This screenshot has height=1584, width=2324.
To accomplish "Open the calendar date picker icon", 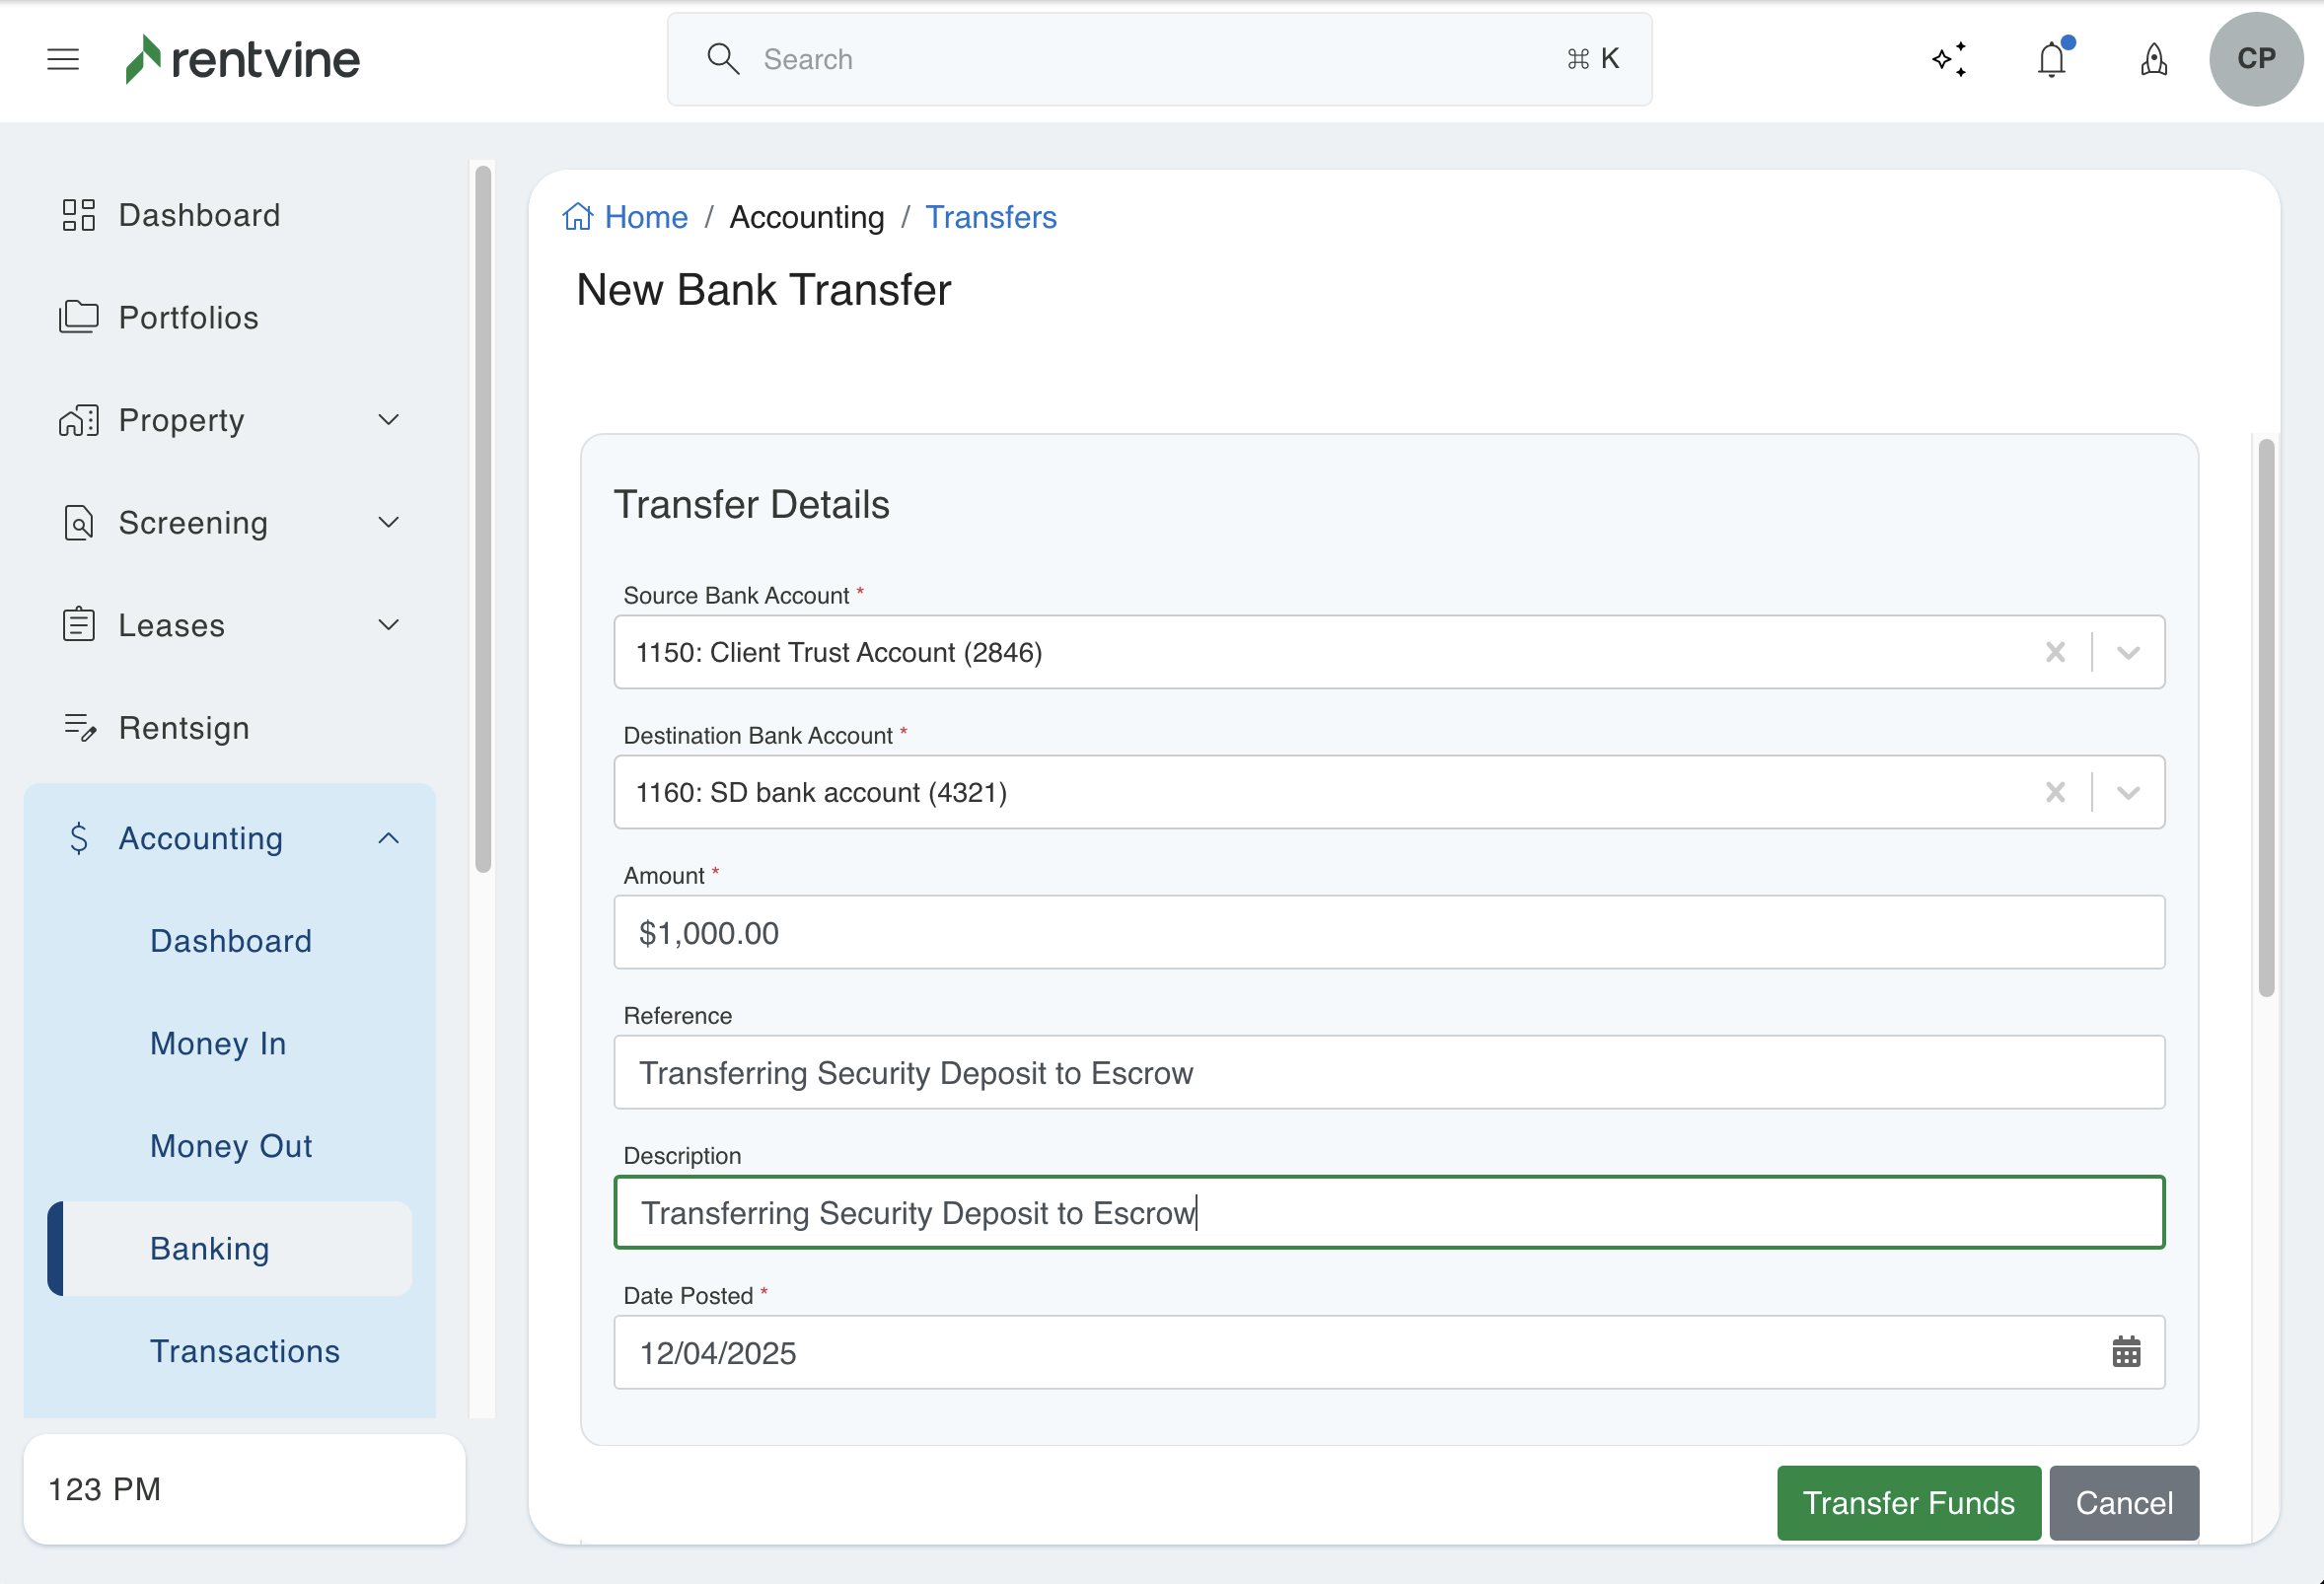I will click(x=2126, y=1352).
